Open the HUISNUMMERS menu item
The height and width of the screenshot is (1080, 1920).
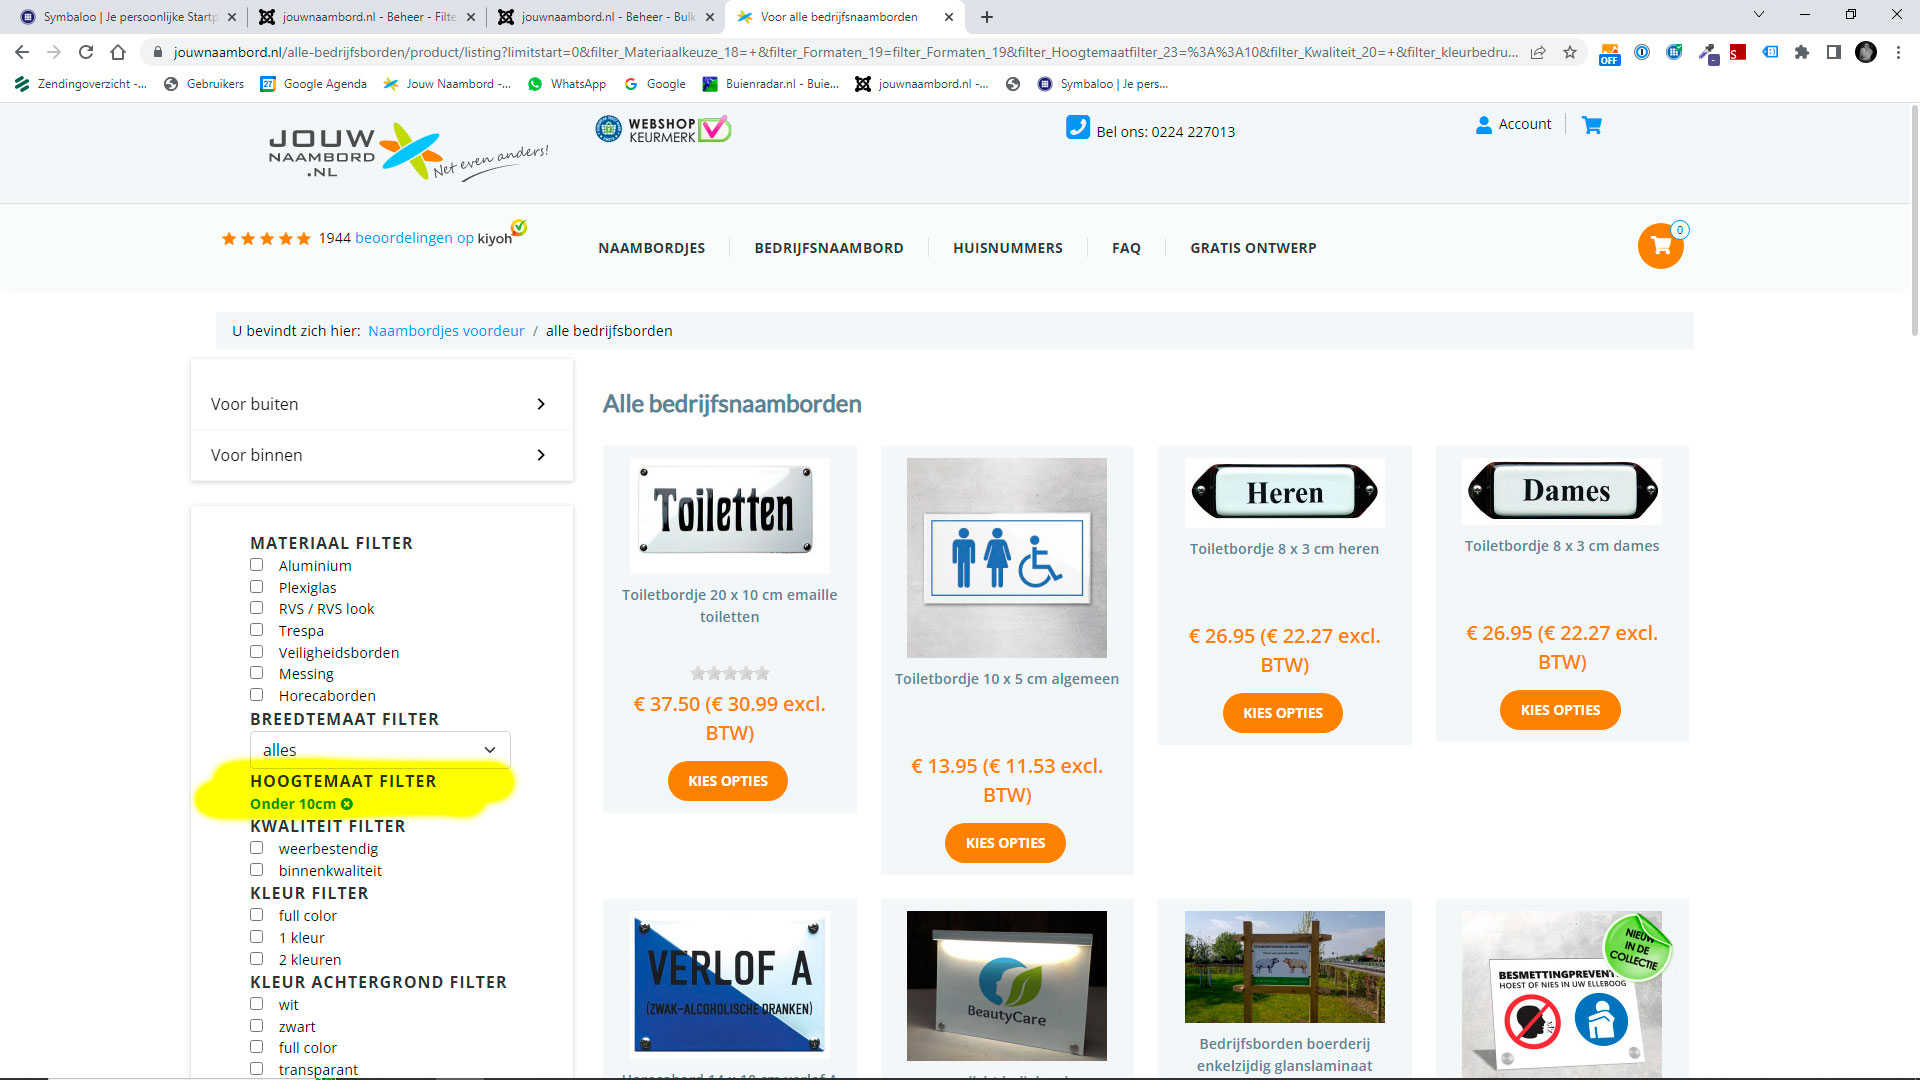tap(1007, 248)
